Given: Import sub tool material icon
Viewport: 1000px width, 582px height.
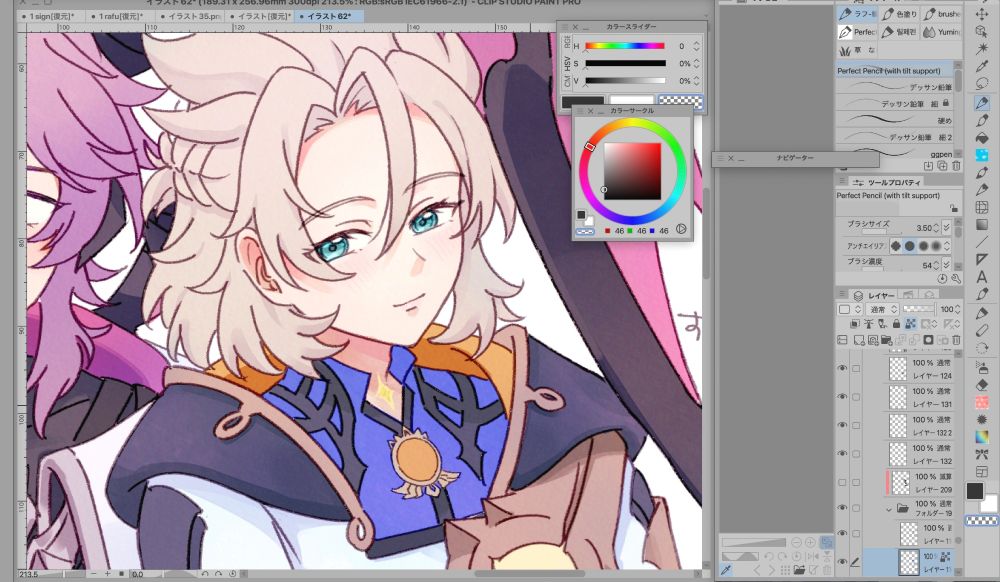Looking at the screenshot, I should (x=929, y=166).
